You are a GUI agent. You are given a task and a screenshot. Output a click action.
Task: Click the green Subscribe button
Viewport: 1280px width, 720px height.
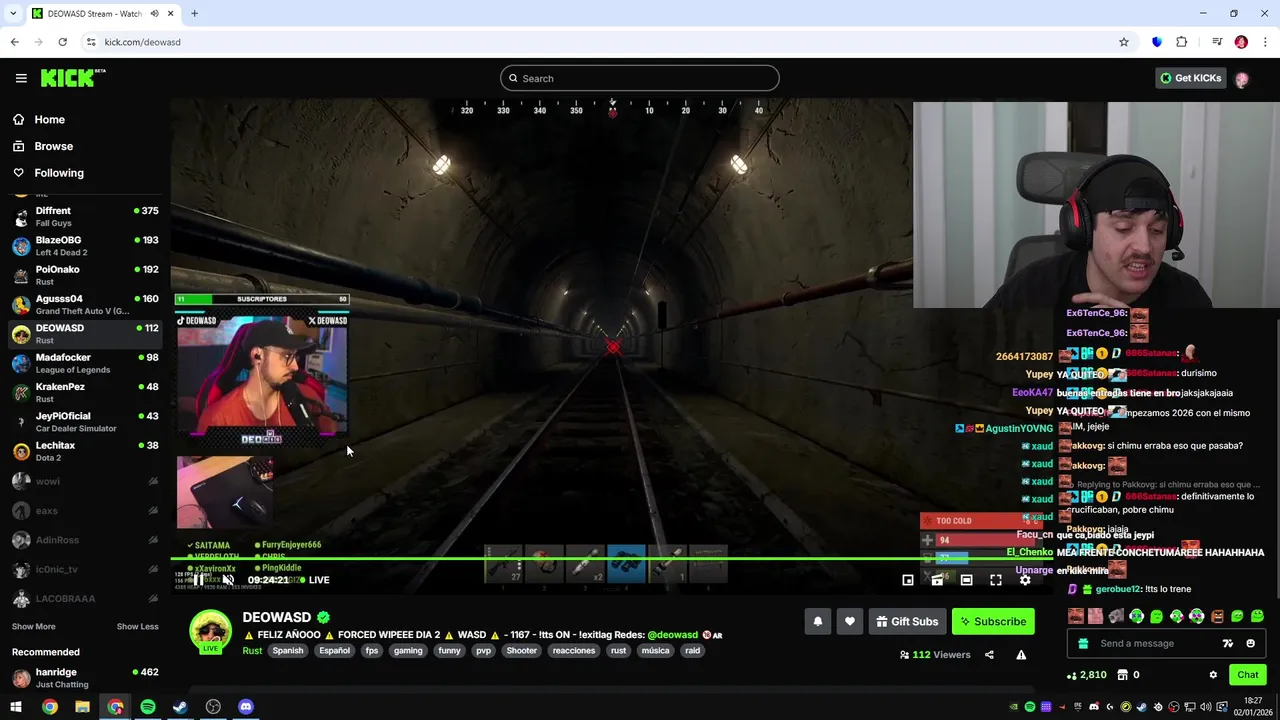[993, 622]
